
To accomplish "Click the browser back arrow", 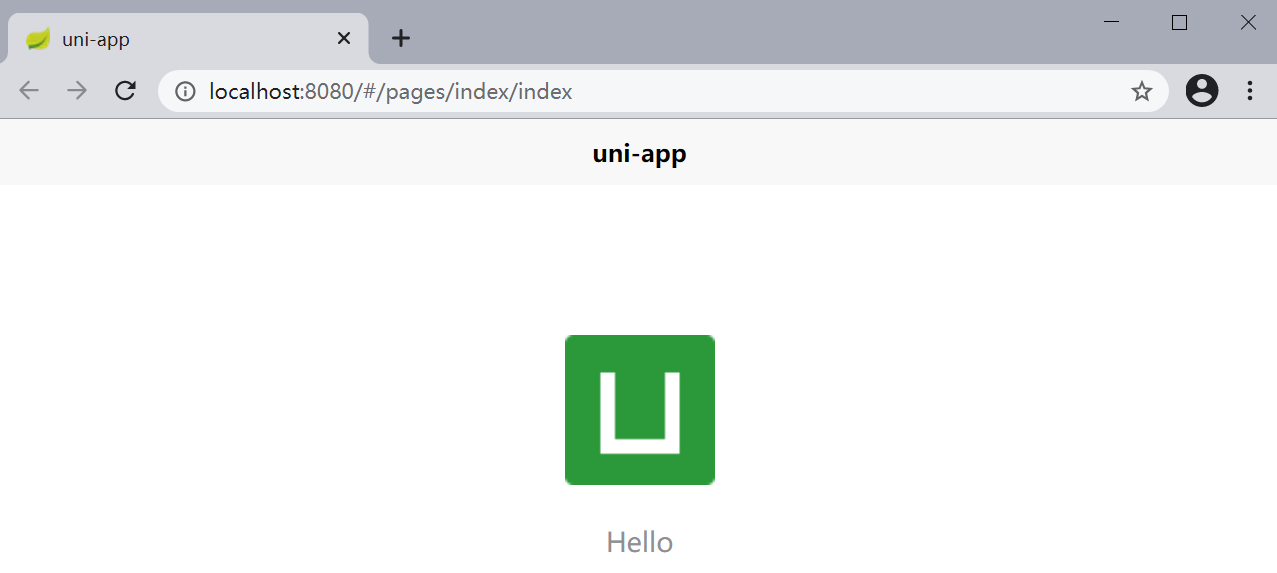I will point(29,91).
